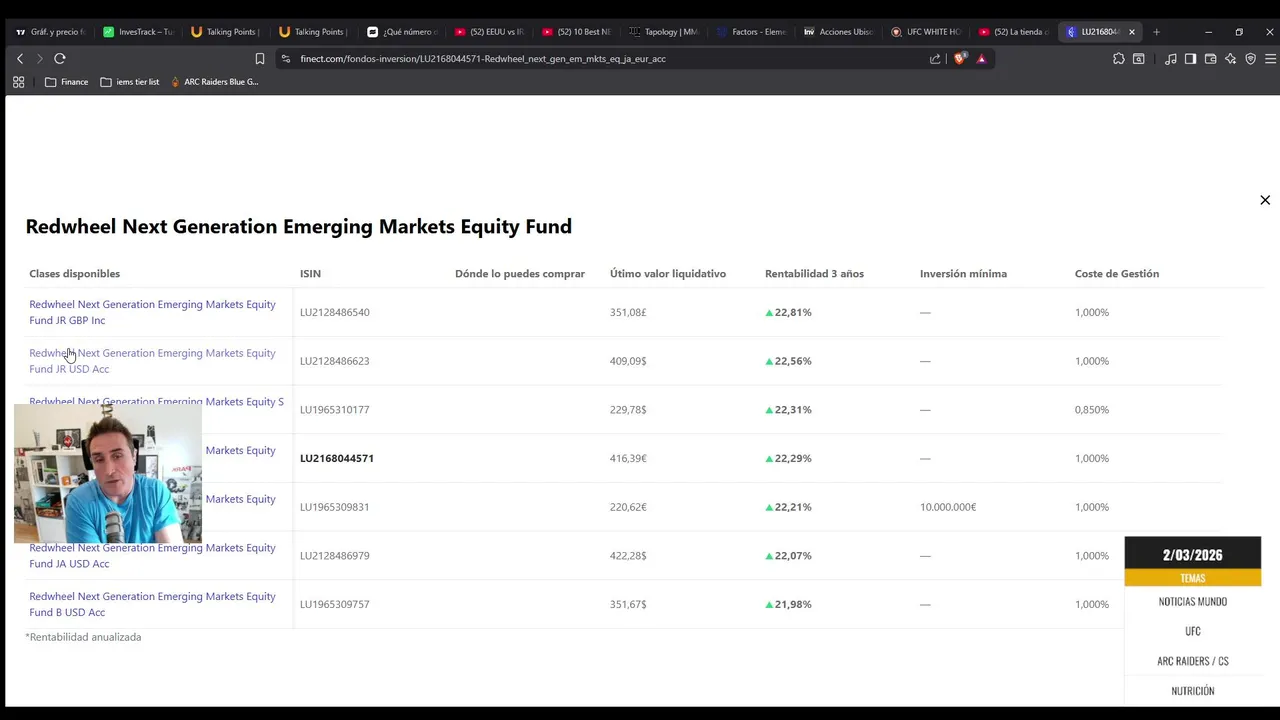This screenshot has width=1280, height=720.
Task: Switch to the ¿Qué número tab
Action: coord(402,32)
